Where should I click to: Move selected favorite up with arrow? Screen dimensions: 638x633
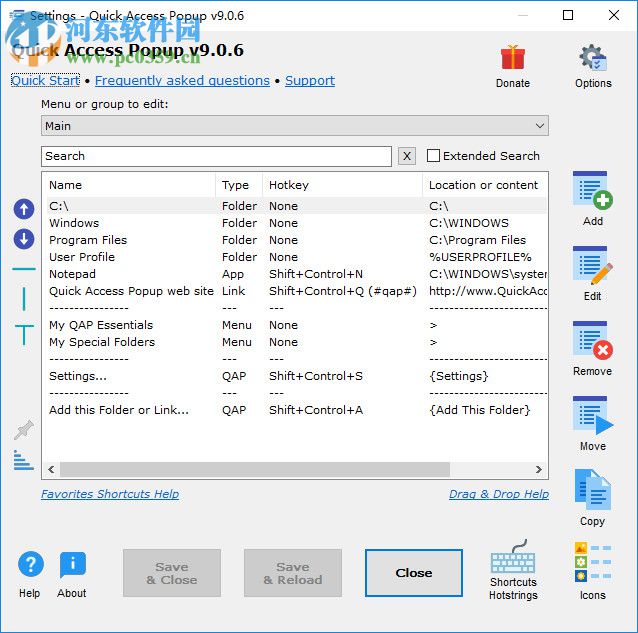[24, 209]
